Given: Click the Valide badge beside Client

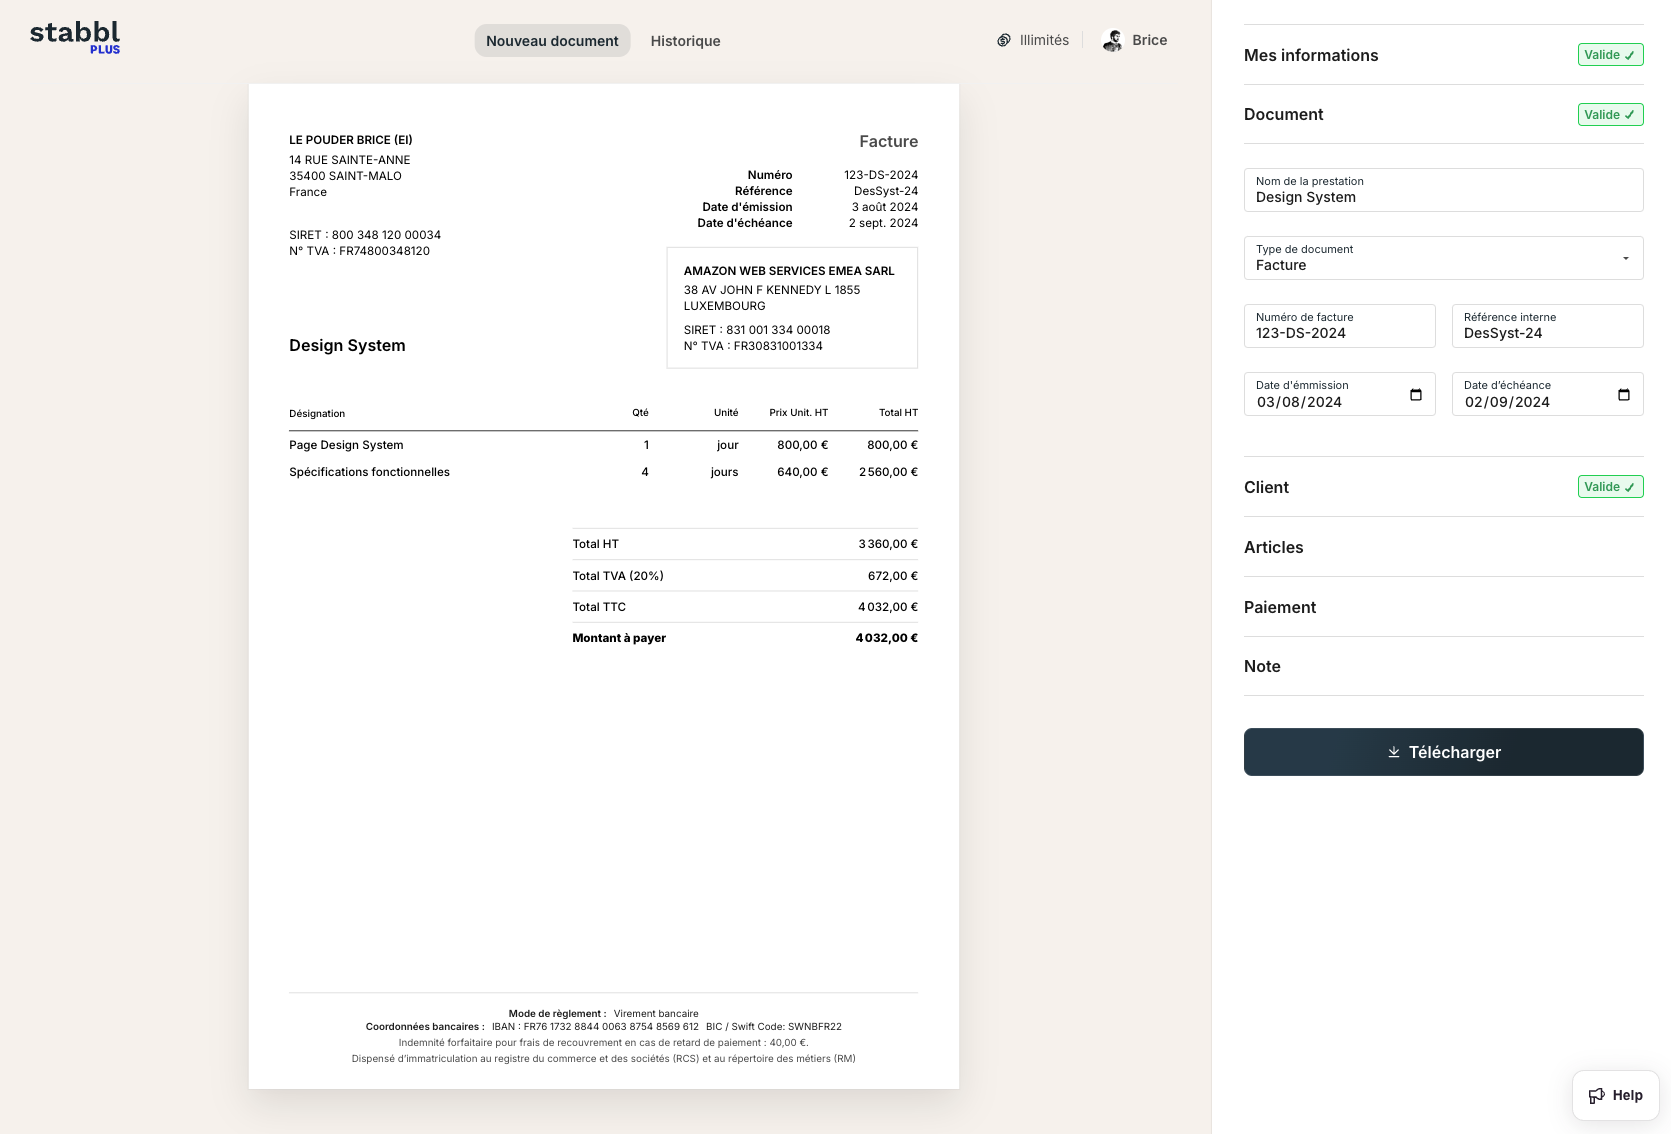Looking at the screenshot, I should tap(1610, 487).
